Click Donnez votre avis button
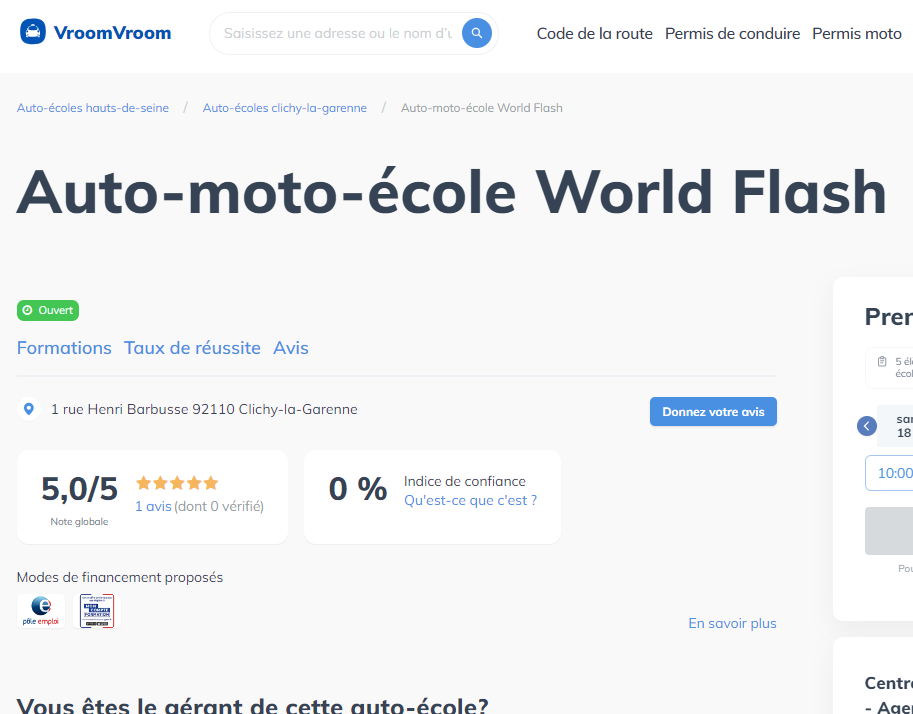The height and width of the screenshot is (714, 913). [713, 412]
